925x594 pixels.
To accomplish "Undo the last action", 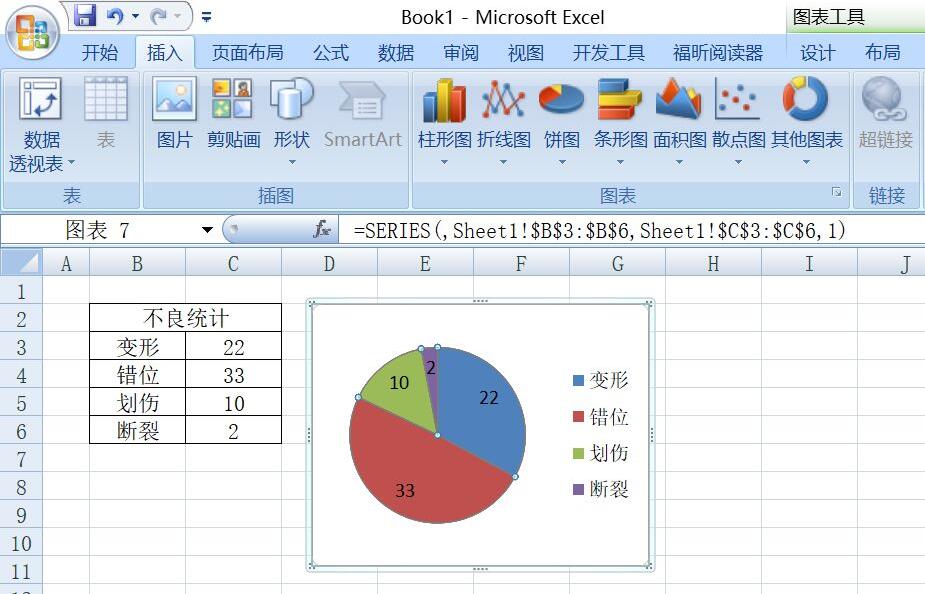I will tap(115, 16).
